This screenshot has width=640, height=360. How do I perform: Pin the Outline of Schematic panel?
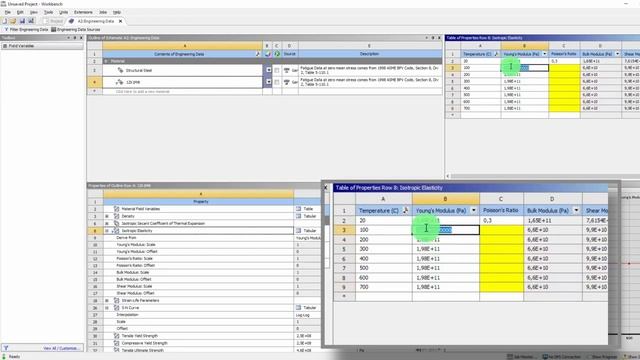(x=433, y=38)
